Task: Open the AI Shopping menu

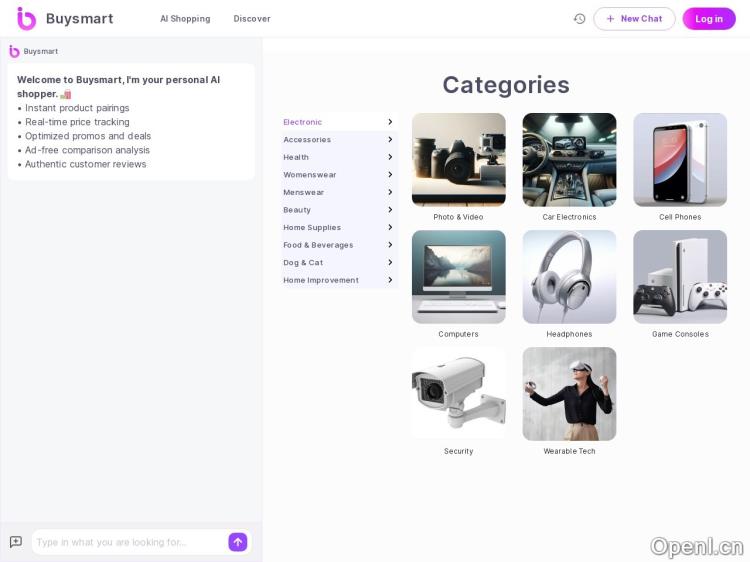Action: 185,19
